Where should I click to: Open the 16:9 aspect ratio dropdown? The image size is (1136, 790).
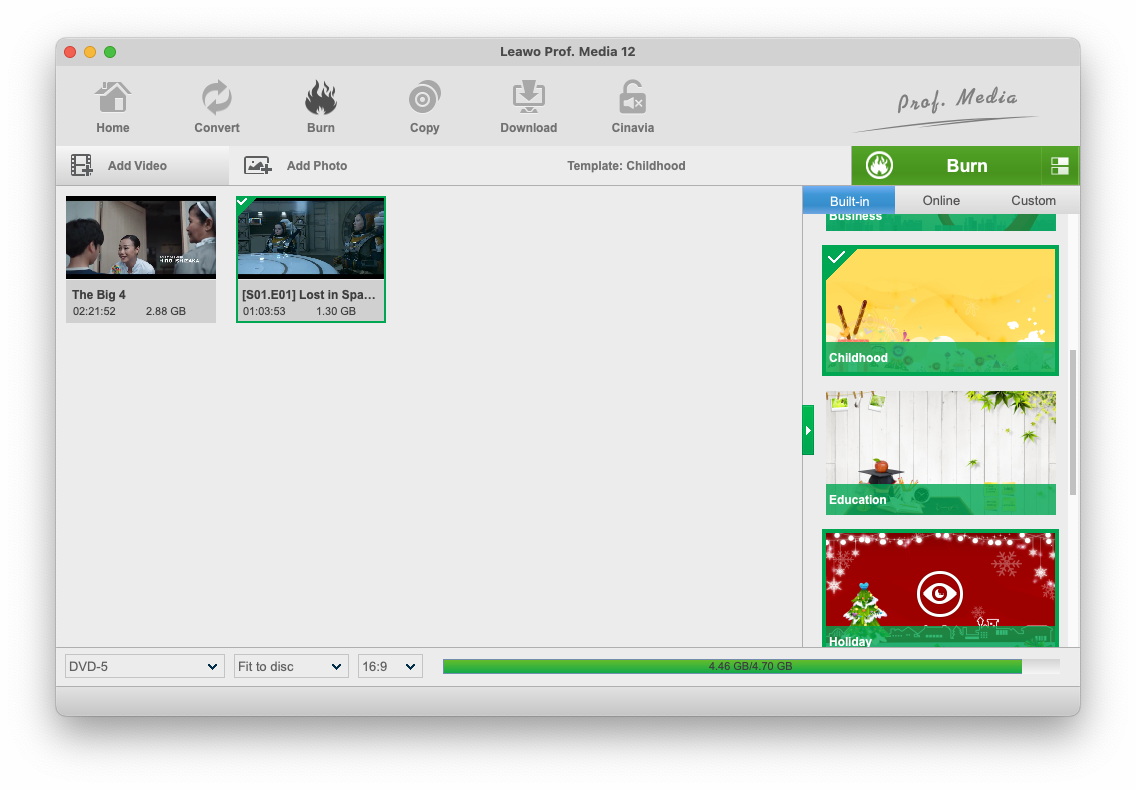(x=390, y=666)
